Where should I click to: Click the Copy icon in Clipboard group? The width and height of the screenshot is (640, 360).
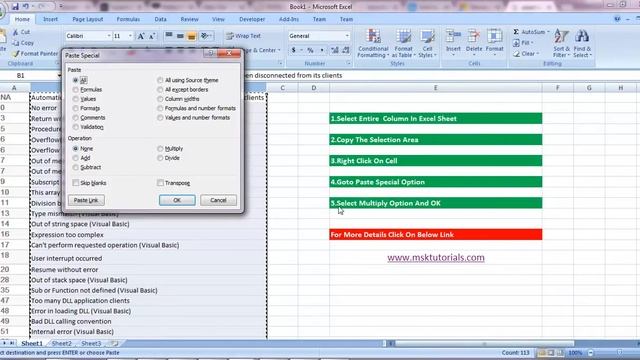(x=16, y=43)
